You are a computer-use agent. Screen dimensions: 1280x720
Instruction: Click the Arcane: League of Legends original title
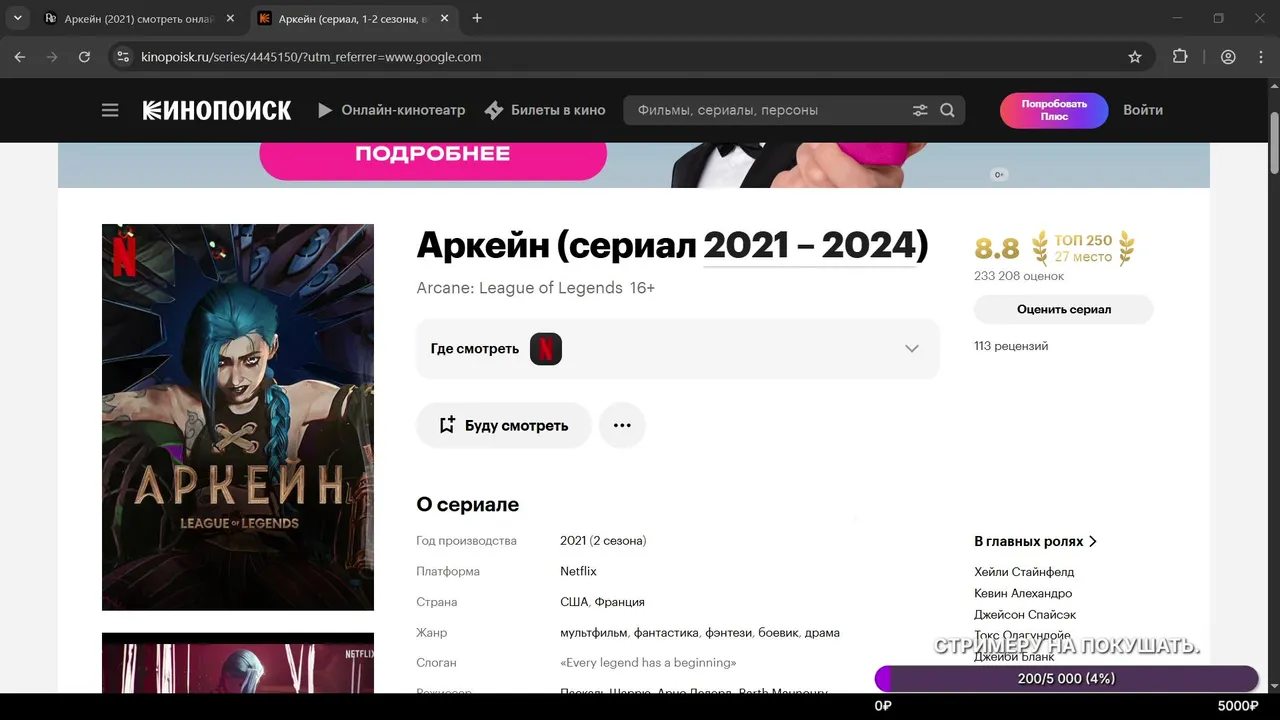[x=520, y=288]
